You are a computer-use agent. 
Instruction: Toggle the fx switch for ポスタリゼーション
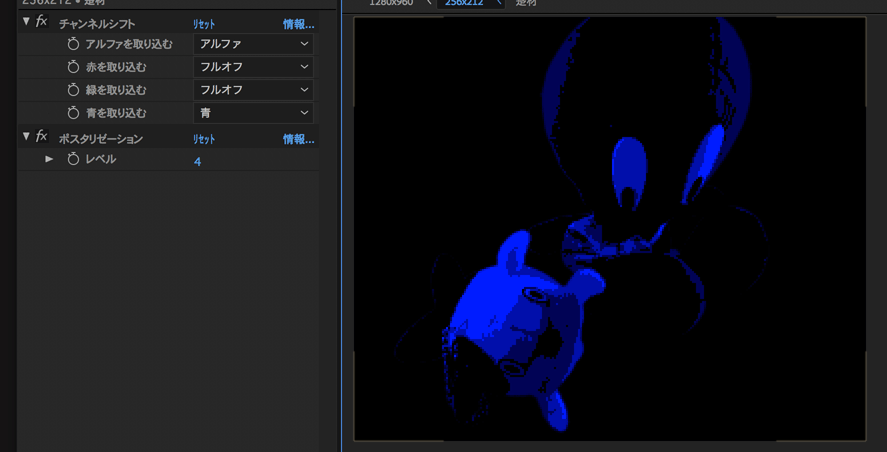click(x=42, y=136)
